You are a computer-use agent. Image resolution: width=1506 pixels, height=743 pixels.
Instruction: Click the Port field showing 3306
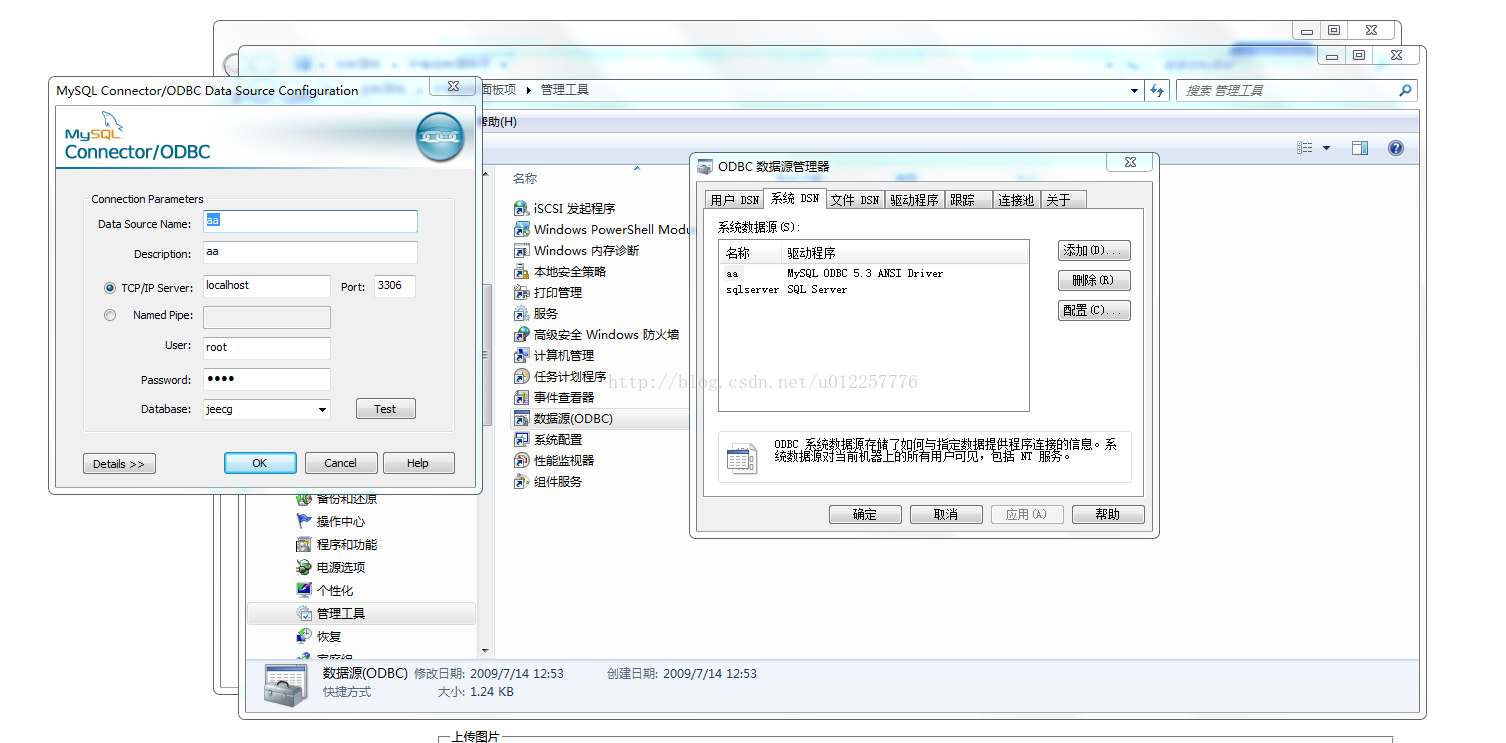[395, 287]
